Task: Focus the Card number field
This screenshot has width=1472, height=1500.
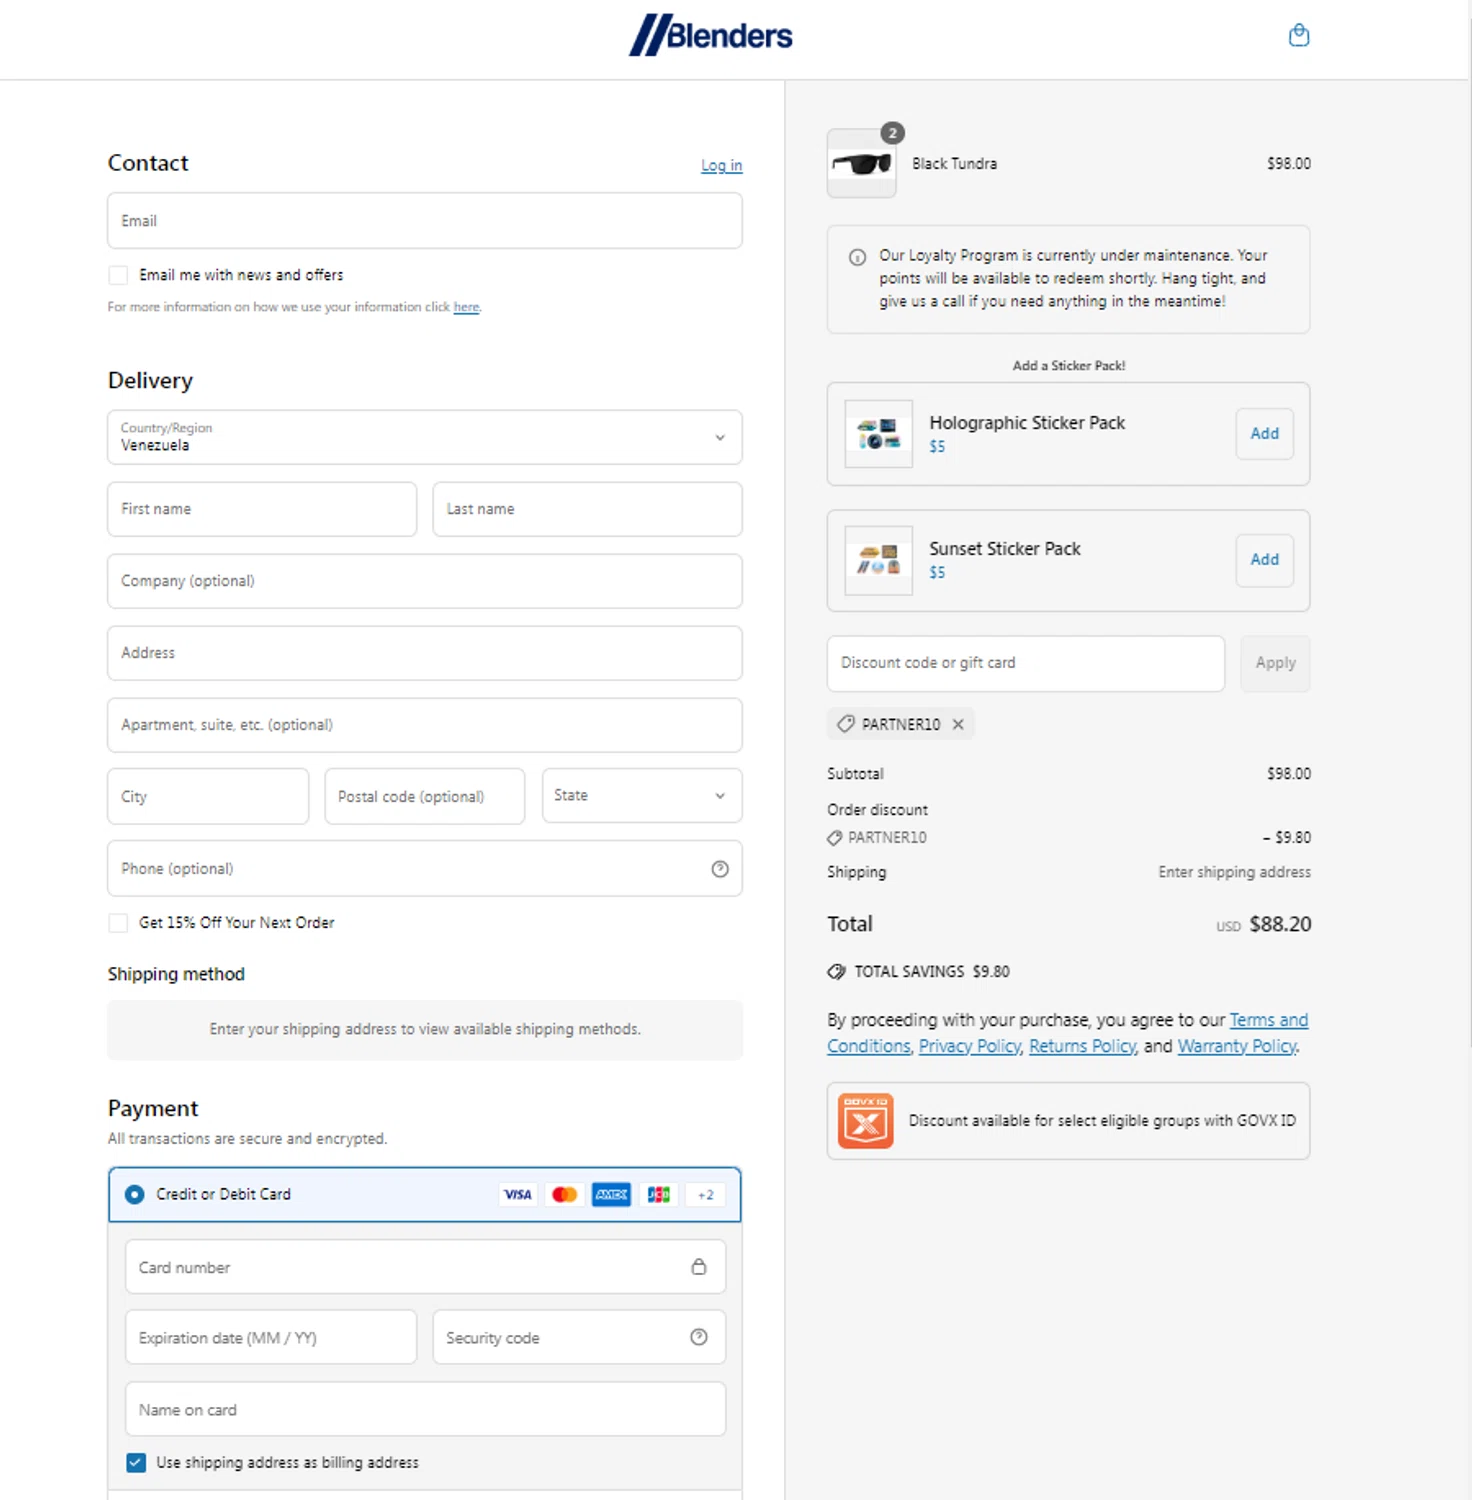Action: [x=425, y=1267]
